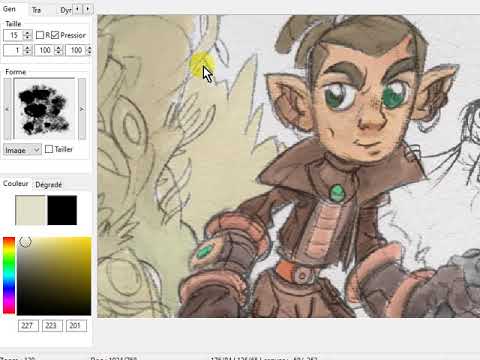
Task: Switch to the Couleur tab
Action: (x=16, y=184)
